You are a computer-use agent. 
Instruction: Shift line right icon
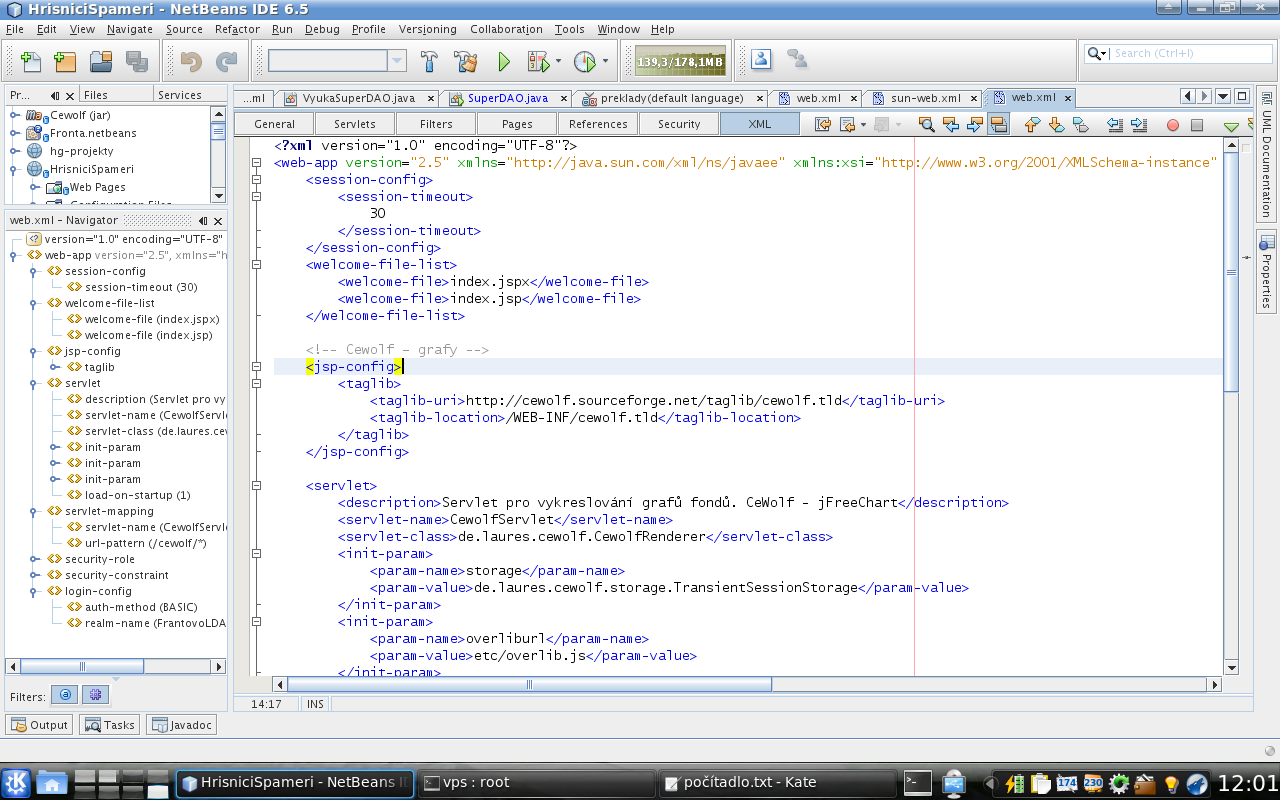[x=1139, y=125]
